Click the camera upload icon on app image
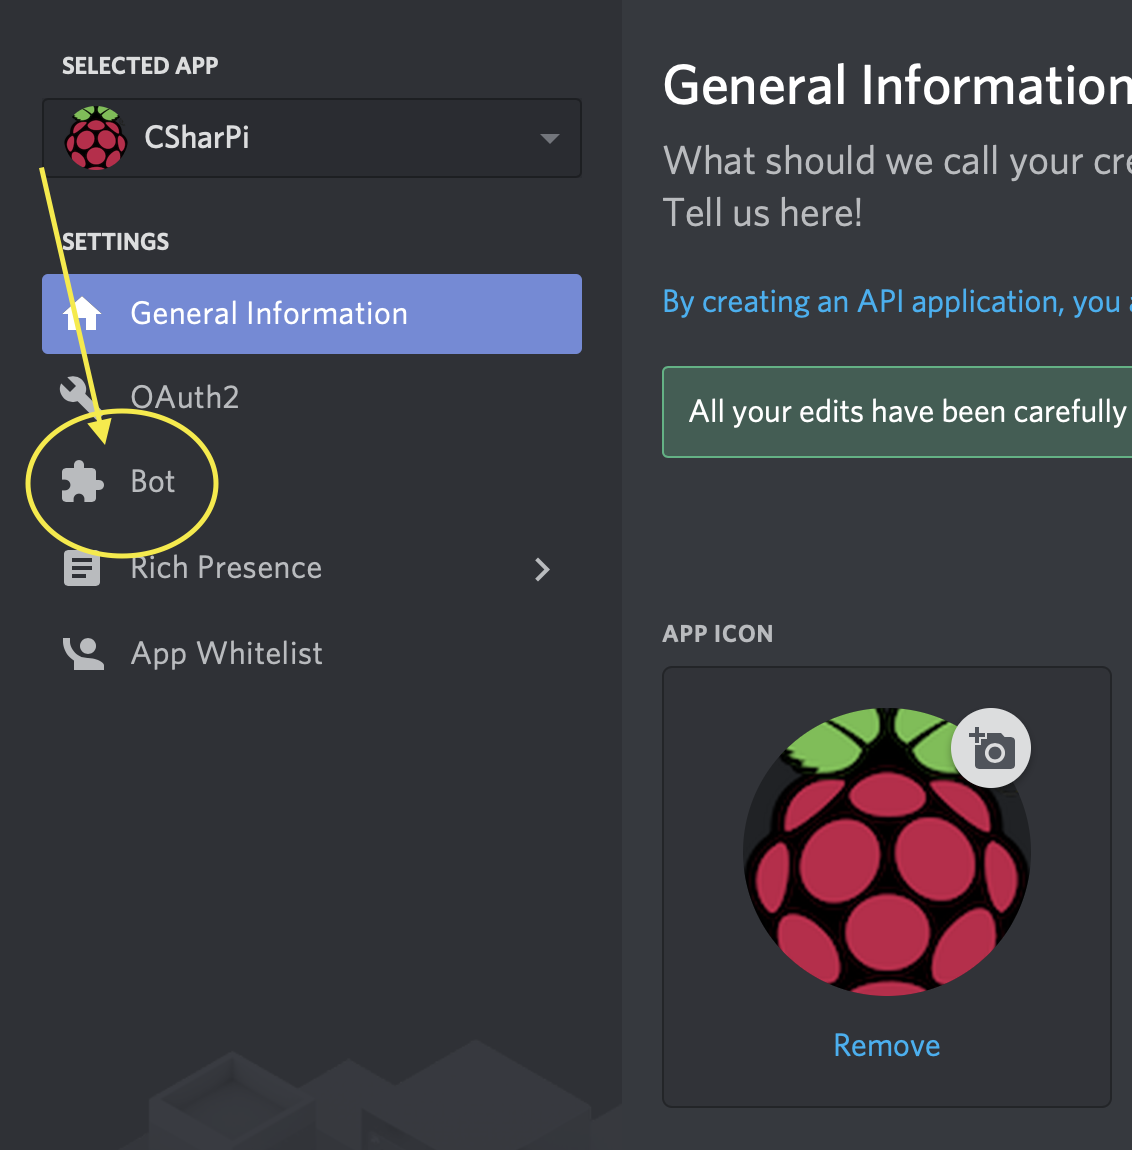This screenshot has width=1132, height=1150. click(990, 748)
